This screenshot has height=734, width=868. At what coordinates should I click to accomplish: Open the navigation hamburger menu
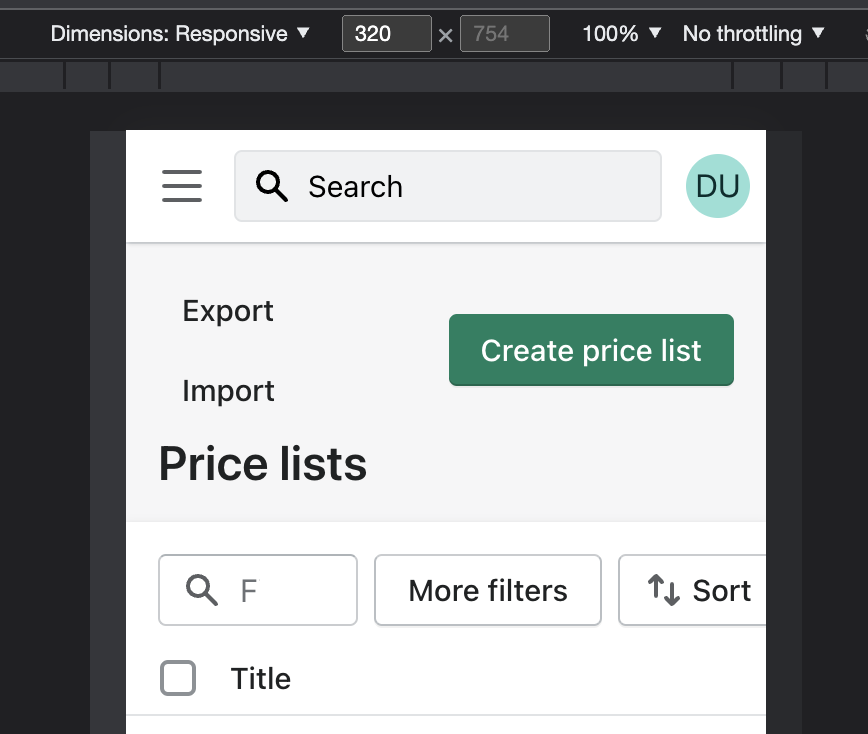point(181,186)
